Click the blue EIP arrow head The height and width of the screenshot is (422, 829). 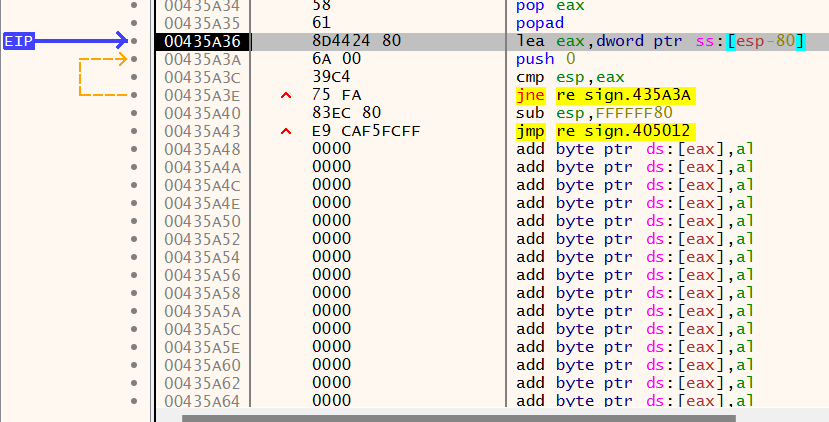pyautogui.click(x=122, y=40)
